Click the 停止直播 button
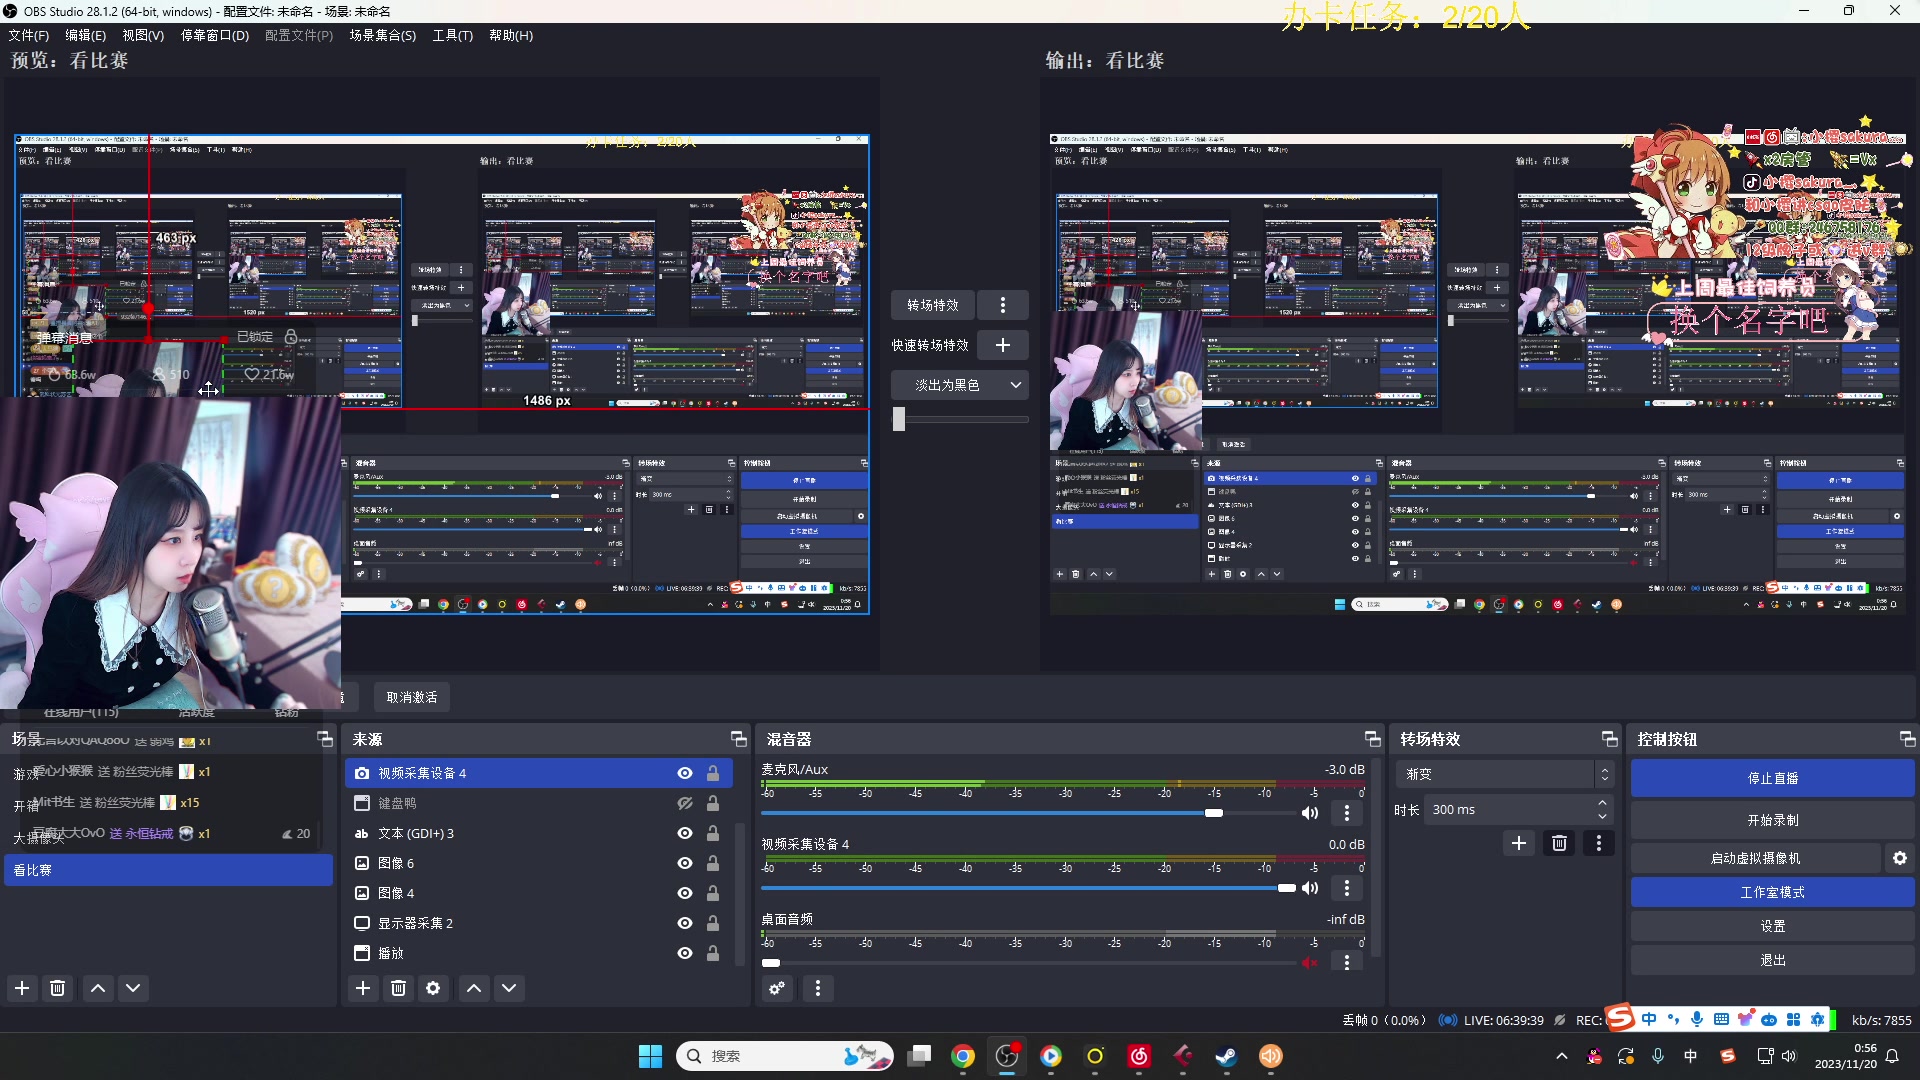This screenshot has height=1080, width=1920. pos(1770,777)
